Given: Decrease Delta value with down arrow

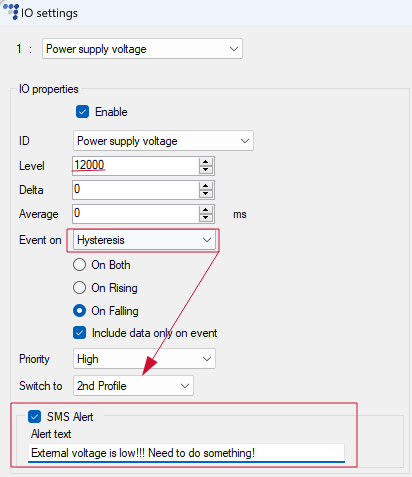Looking at the screenshot, I should tap(206, 194).
